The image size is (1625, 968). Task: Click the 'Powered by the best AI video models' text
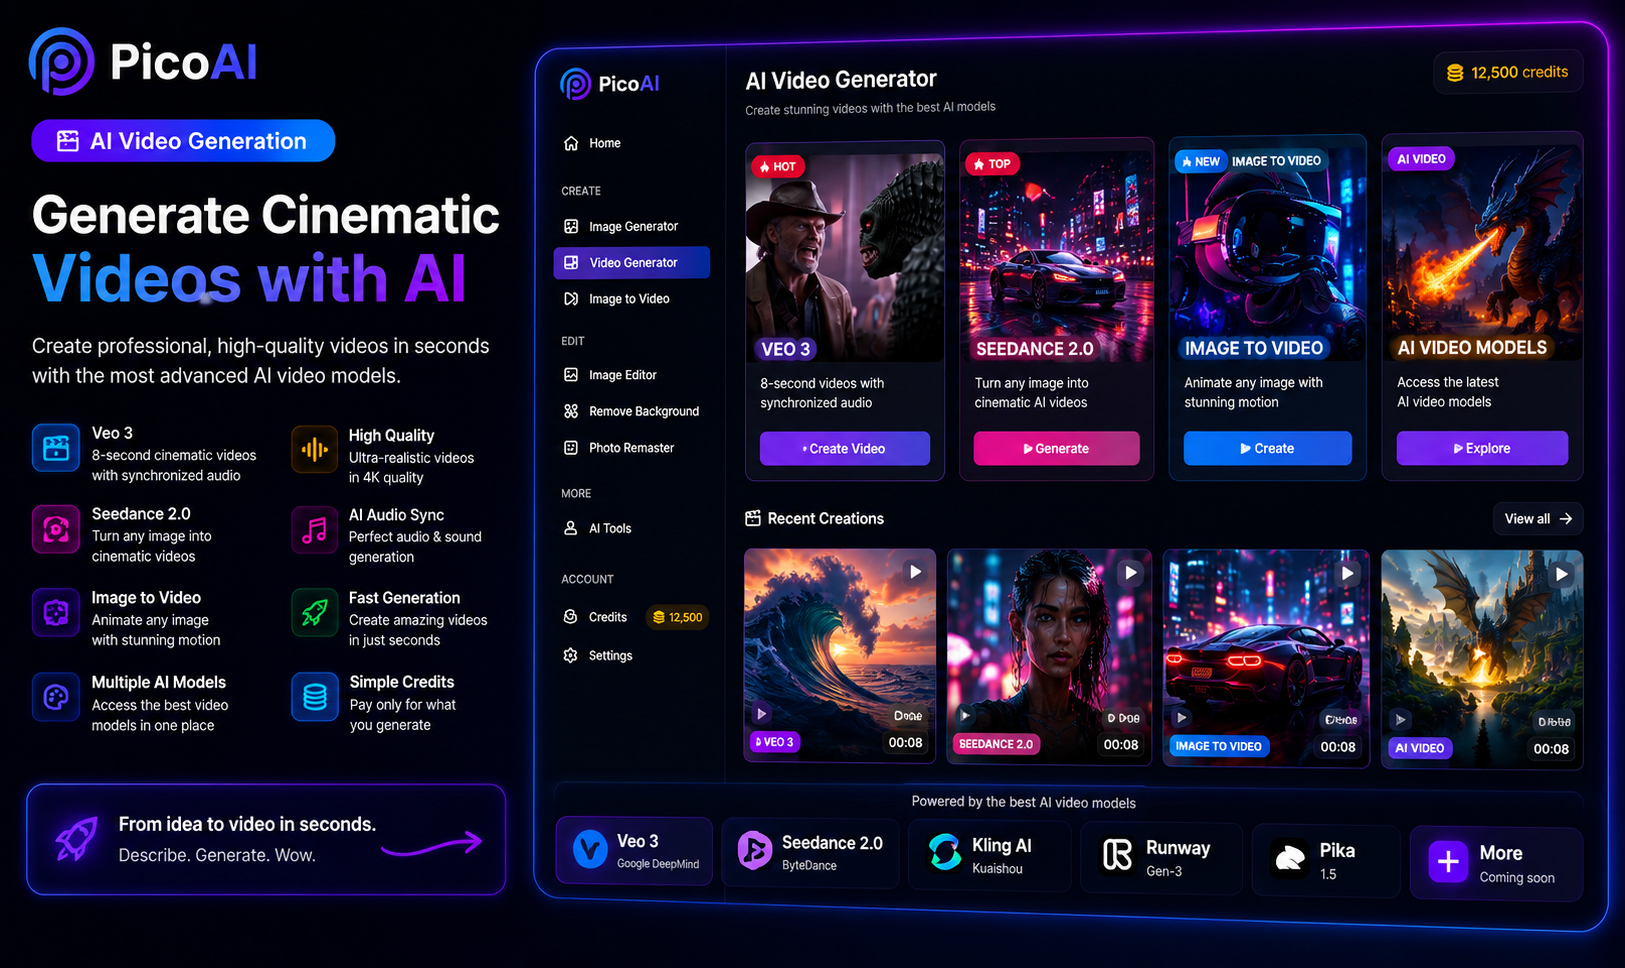coord(1023,802)
